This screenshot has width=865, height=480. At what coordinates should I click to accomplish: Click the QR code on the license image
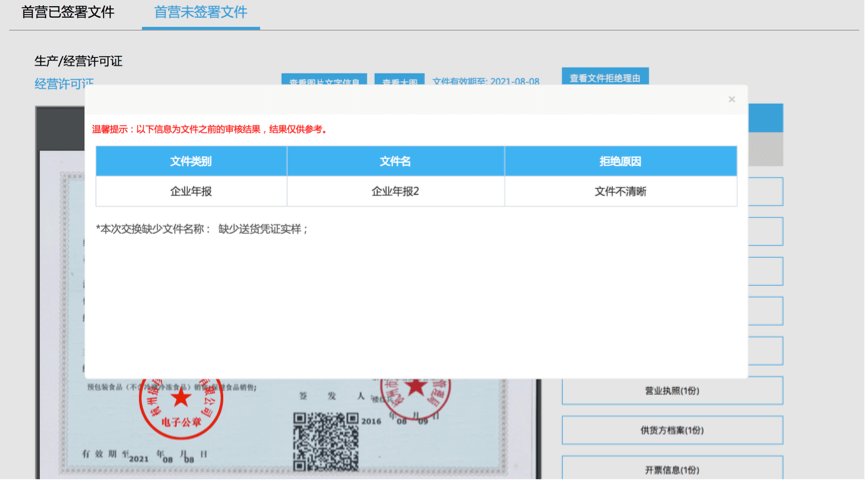[x=325, y=441]
